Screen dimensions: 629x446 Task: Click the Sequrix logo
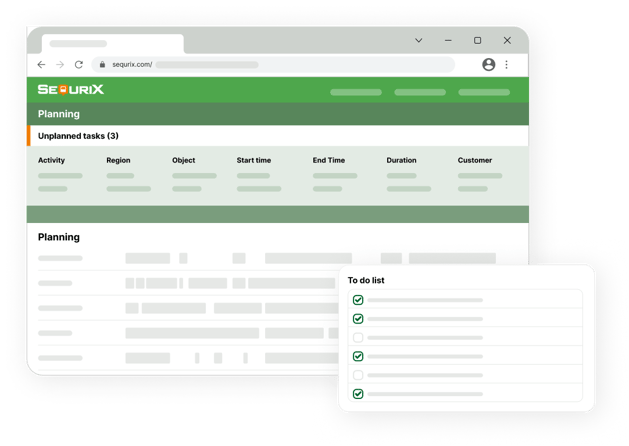tap(71, 89)
